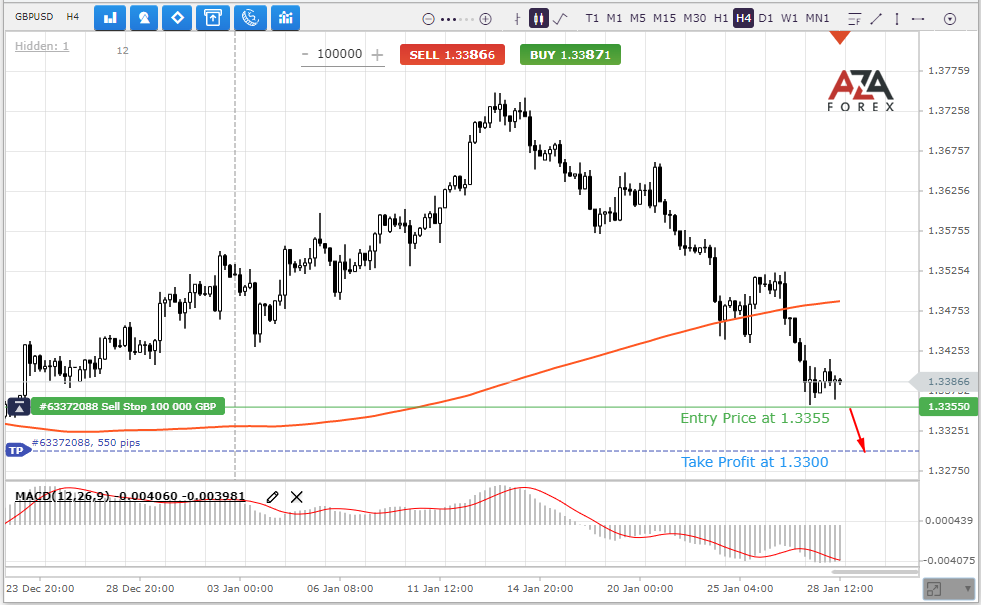This screenshot has width=981, height=605.
Task: Select the #63372088 Sell Stop order label
Action: coord(128,407)
